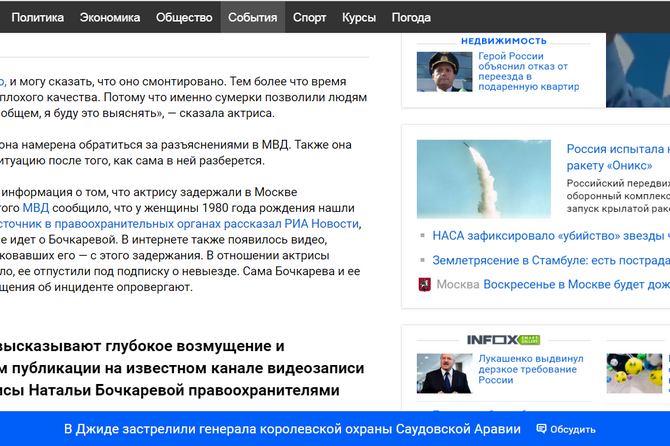Follow the МВД link in the article

[x=35, y=208]
